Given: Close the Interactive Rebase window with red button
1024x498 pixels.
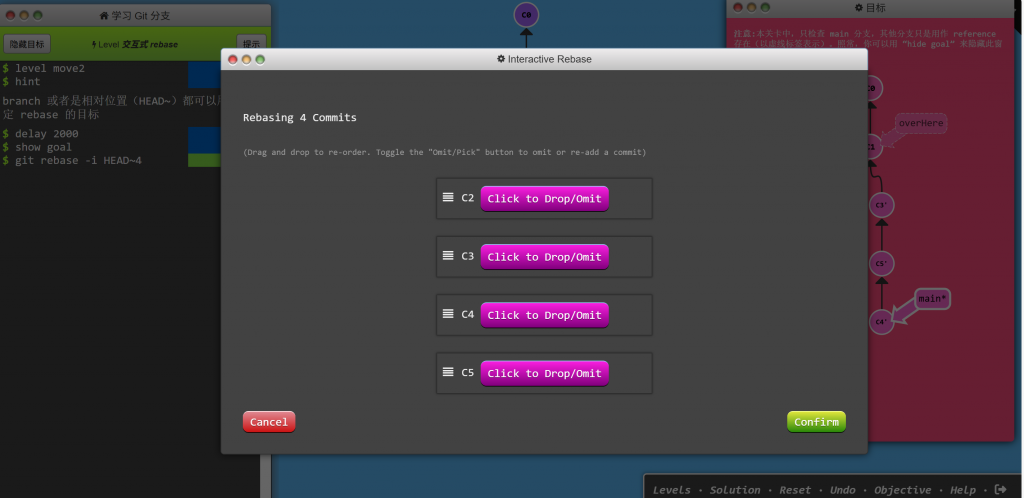Looking at the screenshot, I should point(232,59).
